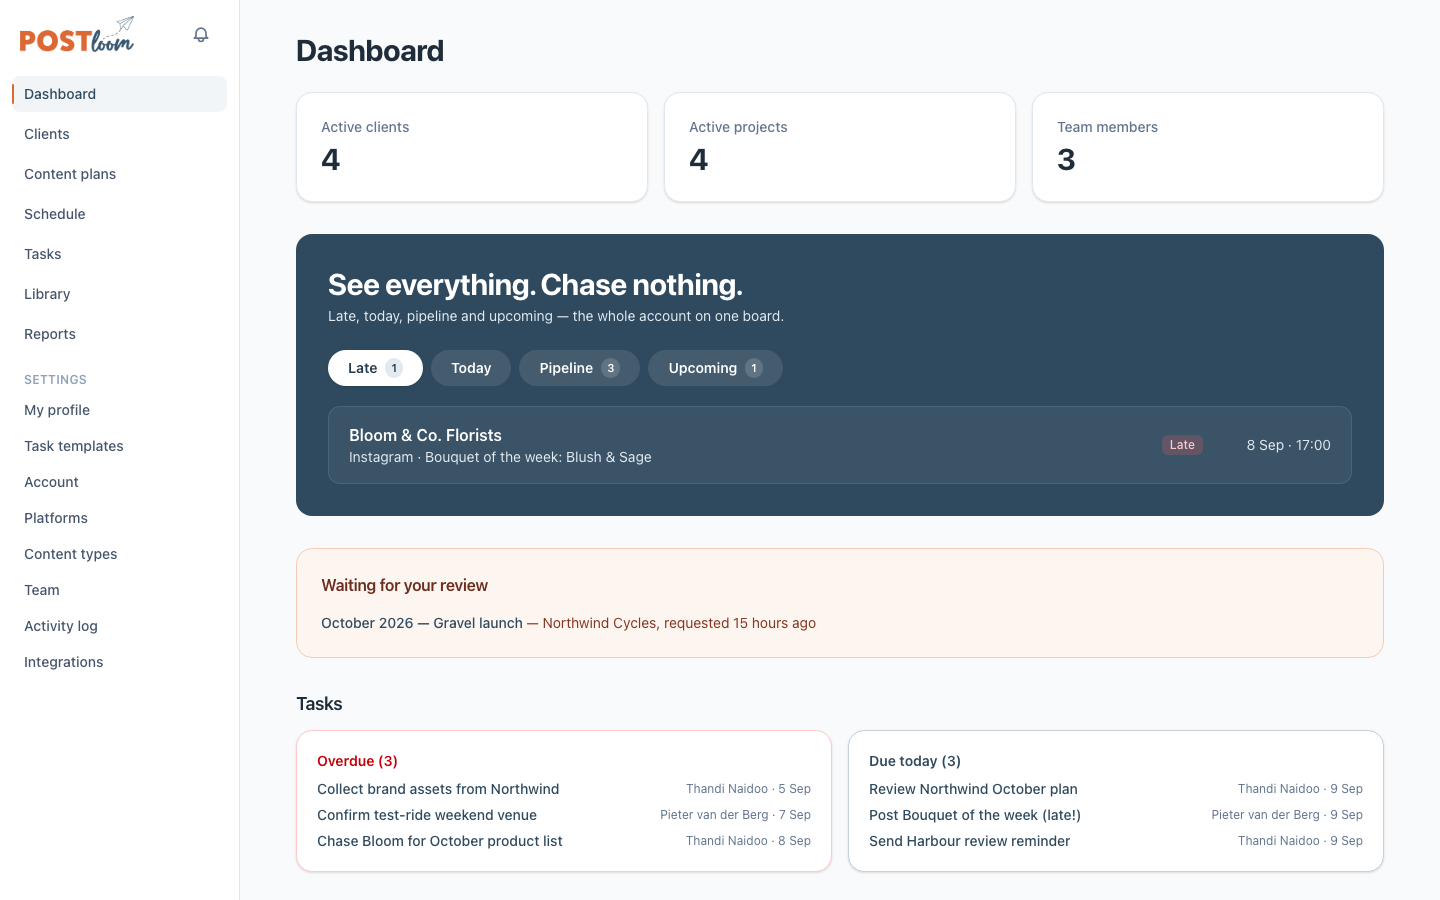The width and height of the screenshot is (1440, 900).
Task: Click the Due today (3) heading
Action: [x=915, y=761]
